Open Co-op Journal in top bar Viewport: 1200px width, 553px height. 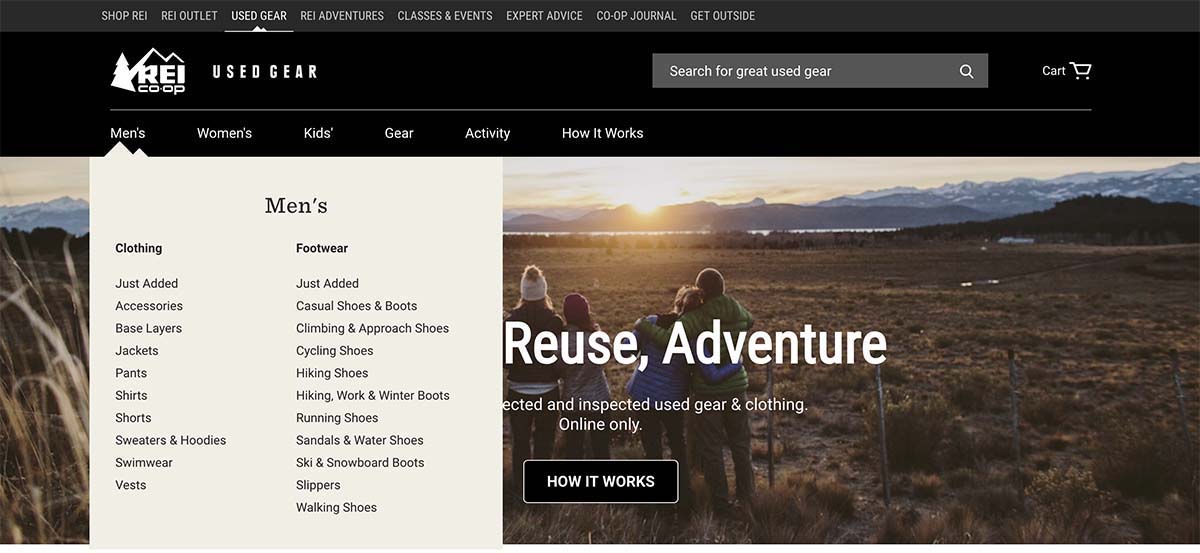tap(636, 16)
